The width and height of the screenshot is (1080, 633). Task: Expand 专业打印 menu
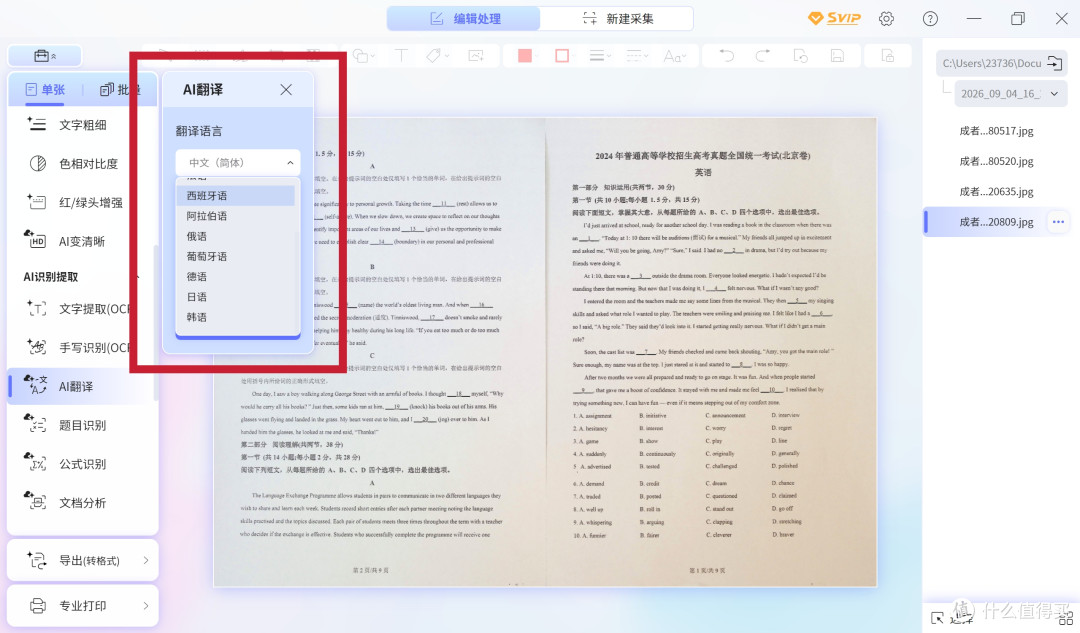tap(83, 605)
